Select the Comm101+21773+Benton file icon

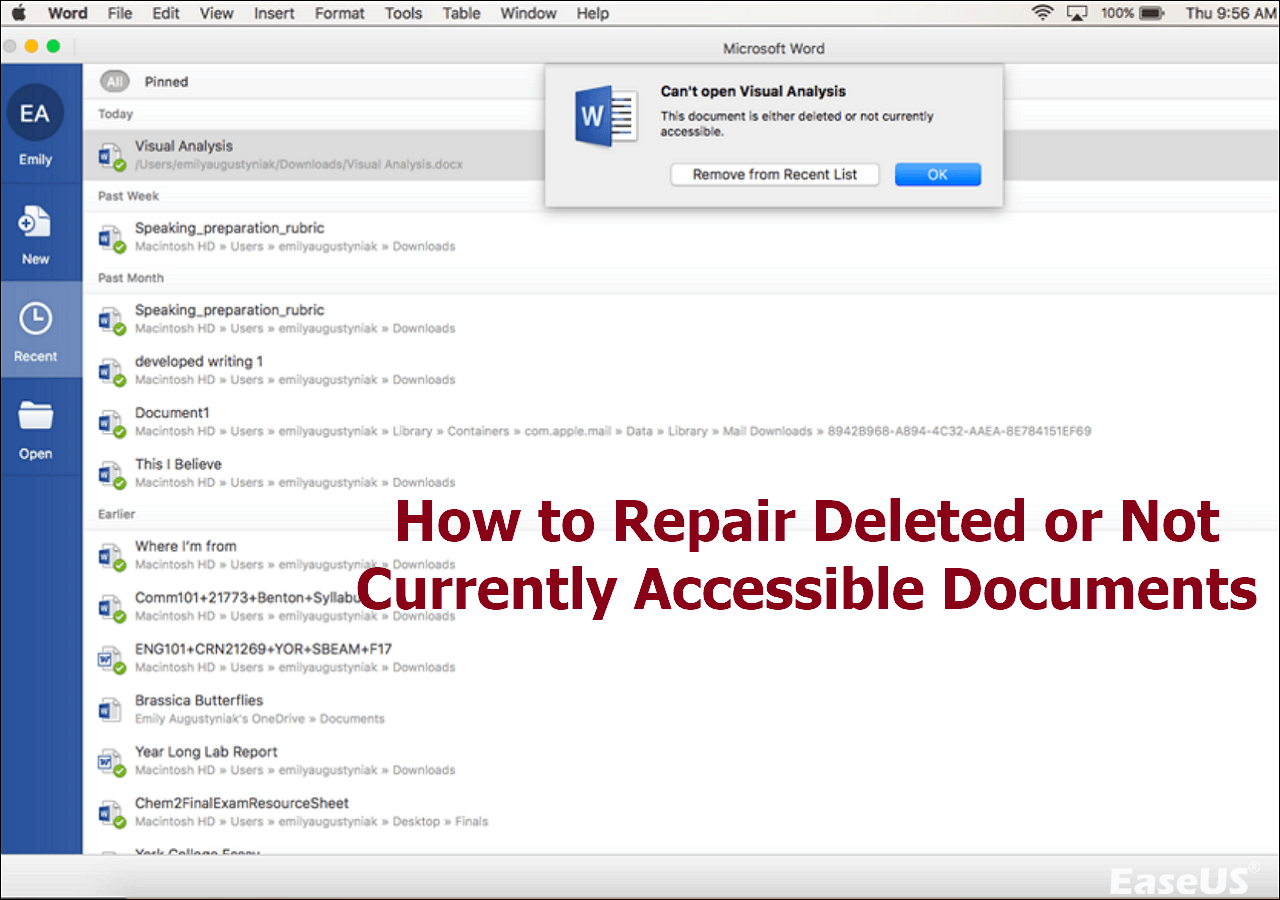110,607
